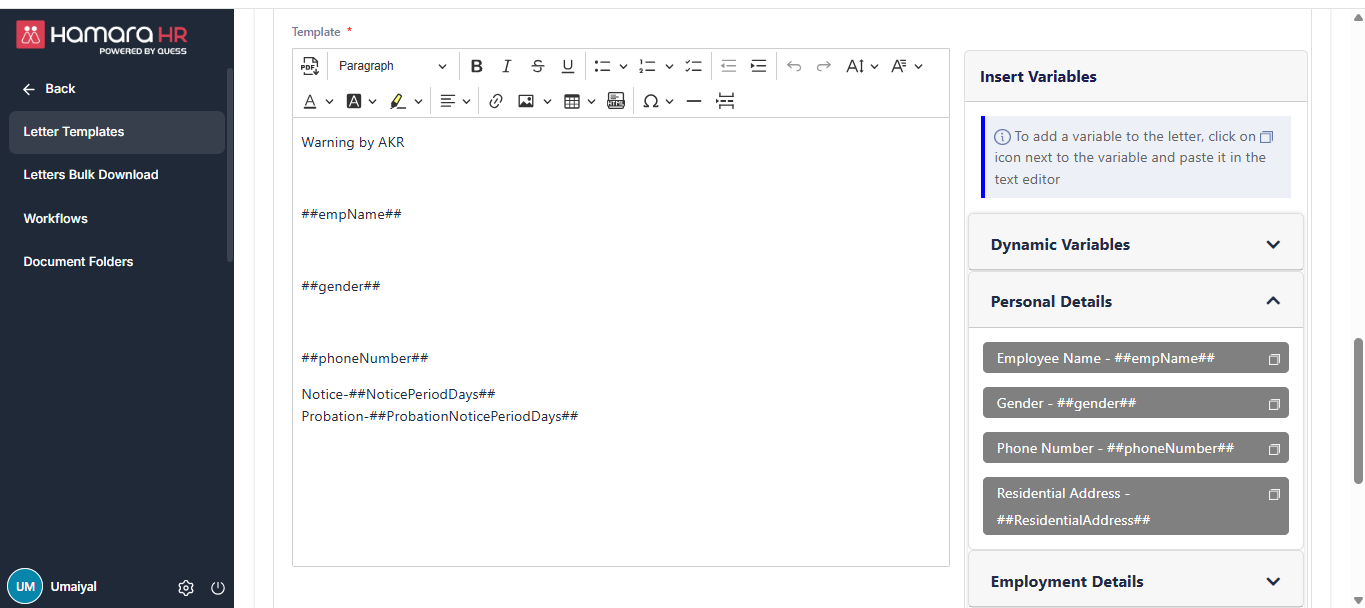Viewport: 1365px width, 608px height.
Task: Open the font family dropdown
Action: [x=906, y=66]
